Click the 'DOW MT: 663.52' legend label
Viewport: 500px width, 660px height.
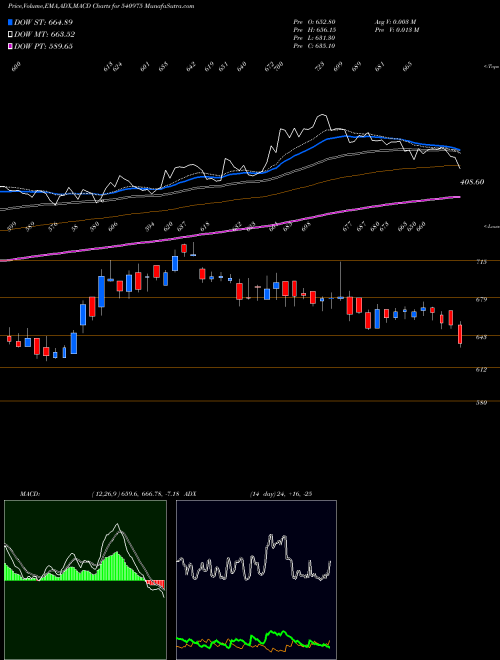tap(45, 34)
